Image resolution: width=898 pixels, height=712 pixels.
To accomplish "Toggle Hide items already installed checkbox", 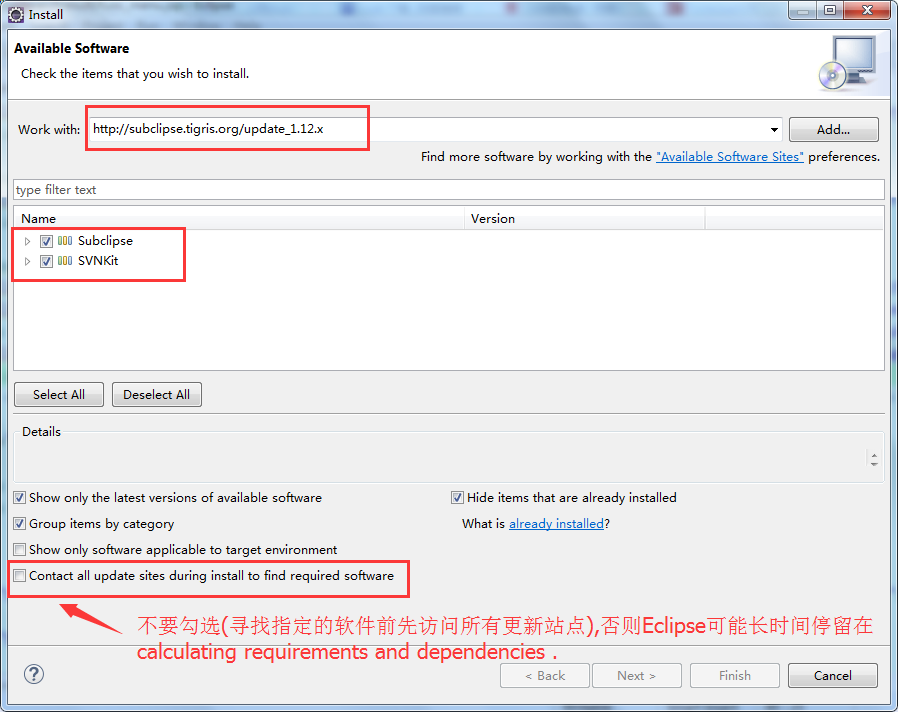I will tap(457, 498).
